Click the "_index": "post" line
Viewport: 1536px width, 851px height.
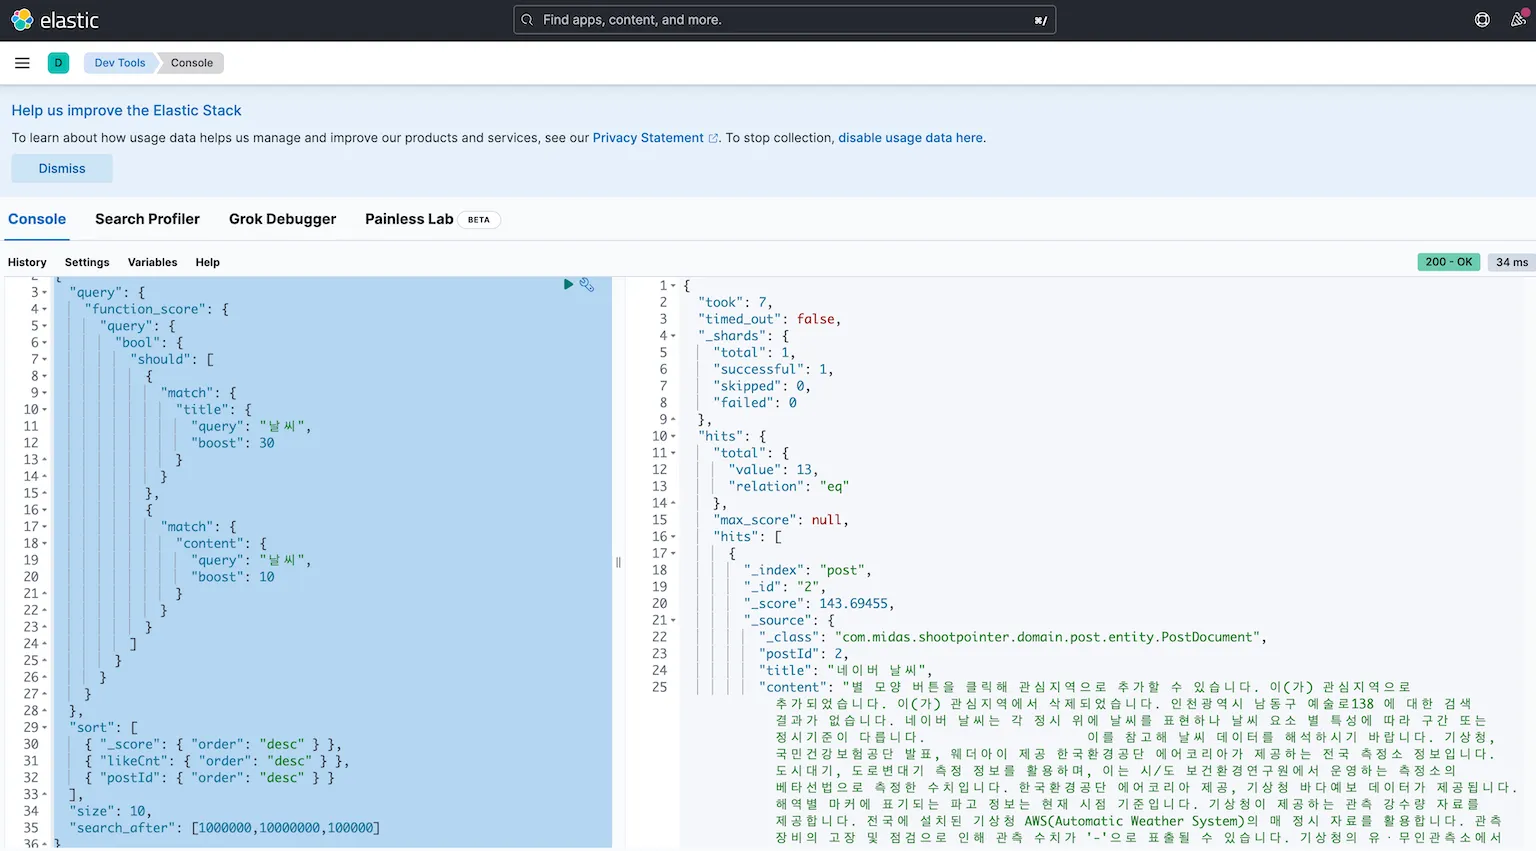click(x=808, y=570)
